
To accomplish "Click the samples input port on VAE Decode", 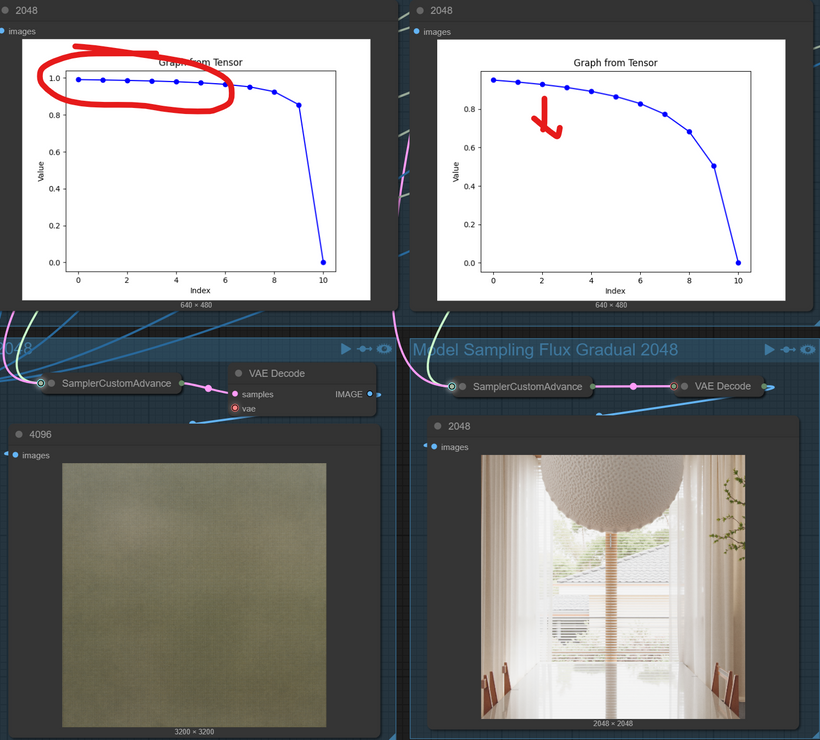I will 235,394.
